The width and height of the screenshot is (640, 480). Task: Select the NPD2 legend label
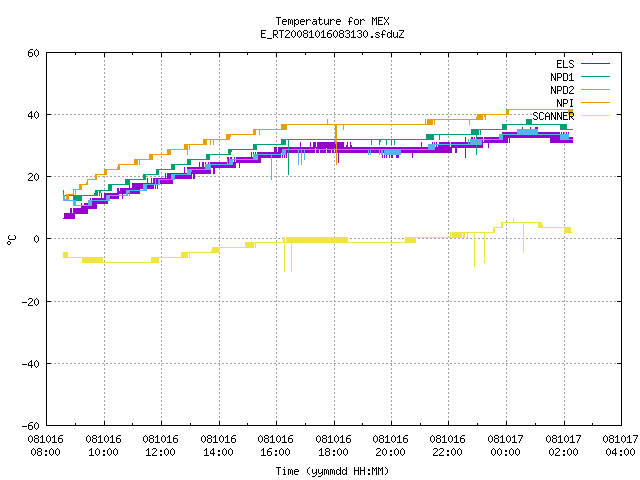pos(562,90)
